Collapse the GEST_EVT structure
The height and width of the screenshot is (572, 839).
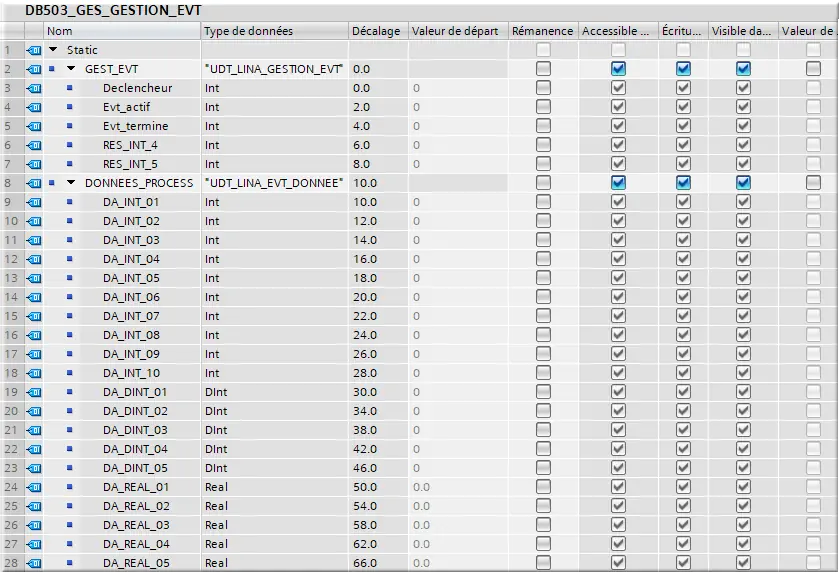[71, 68]
